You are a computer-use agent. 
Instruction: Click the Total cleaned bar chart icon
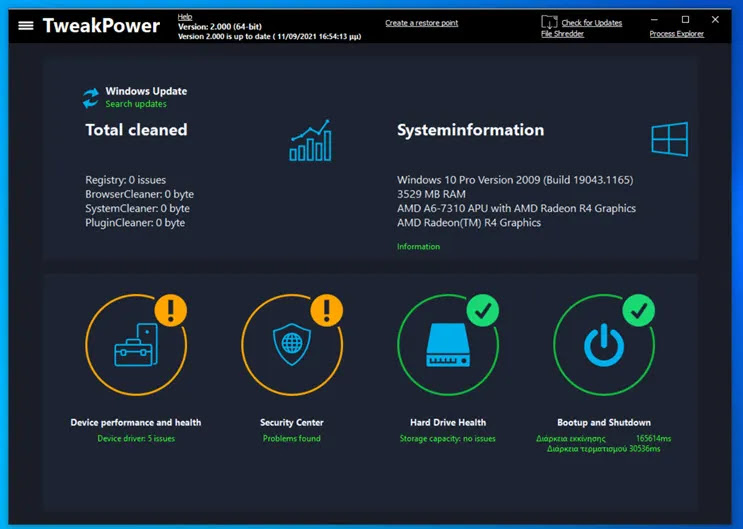point(310,140)
